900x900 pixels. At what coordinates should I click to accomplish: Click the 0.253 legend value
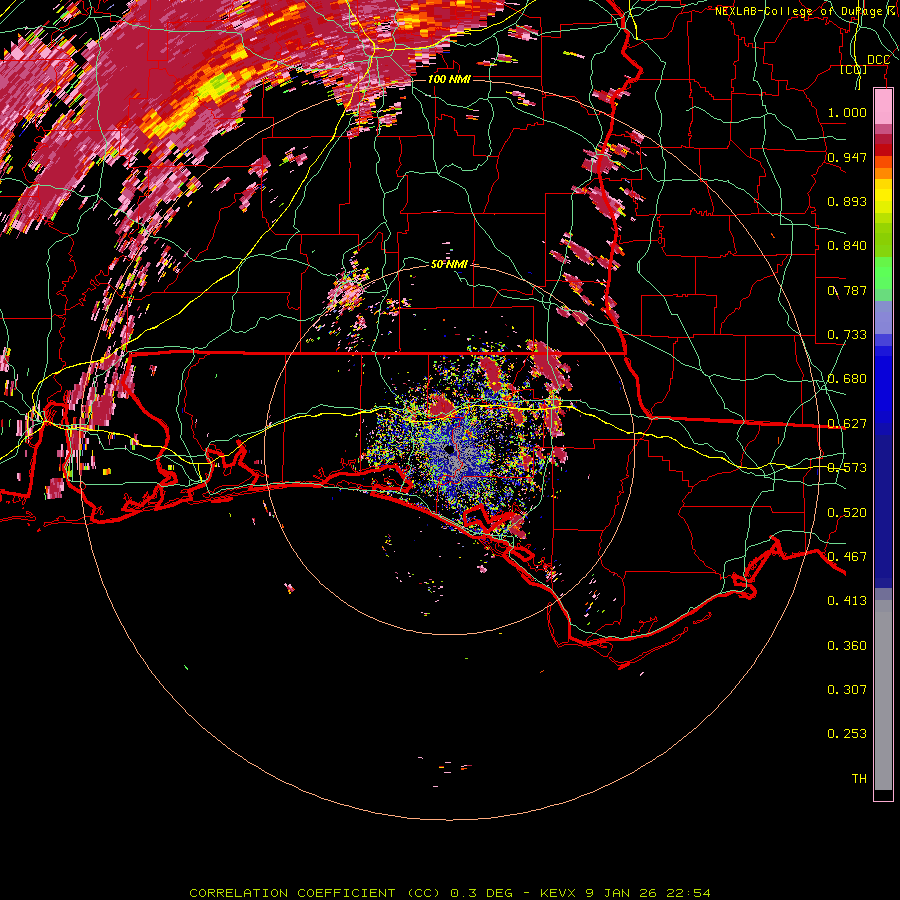tap(847, 734)
